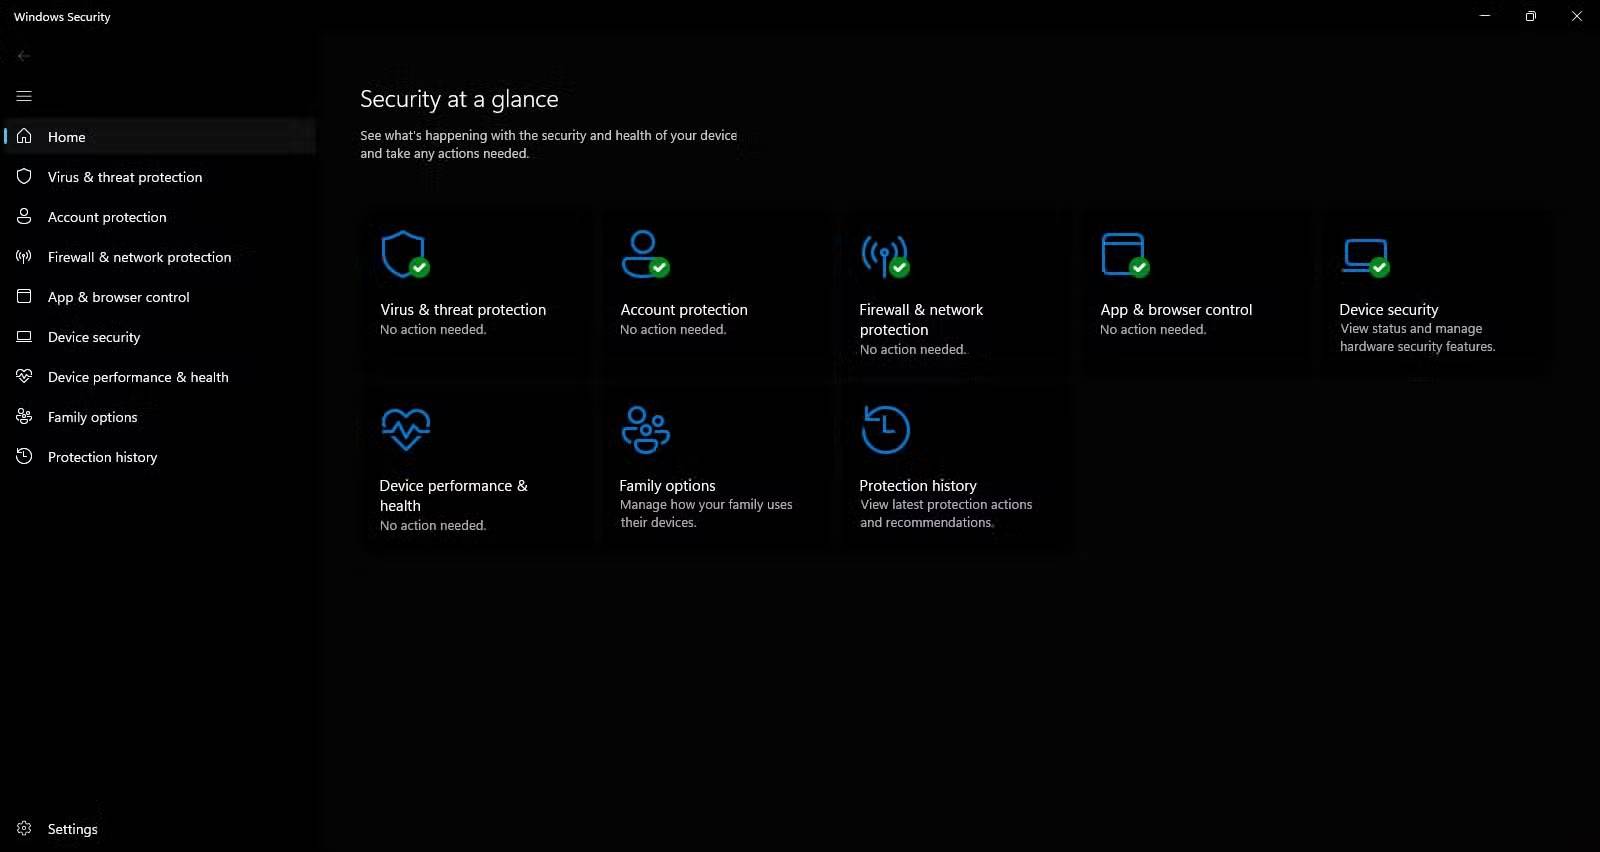Click the large laptop icon on the Device security card
The width and height of the screenshot is (1600, 852).
[x=1365, y=256]
